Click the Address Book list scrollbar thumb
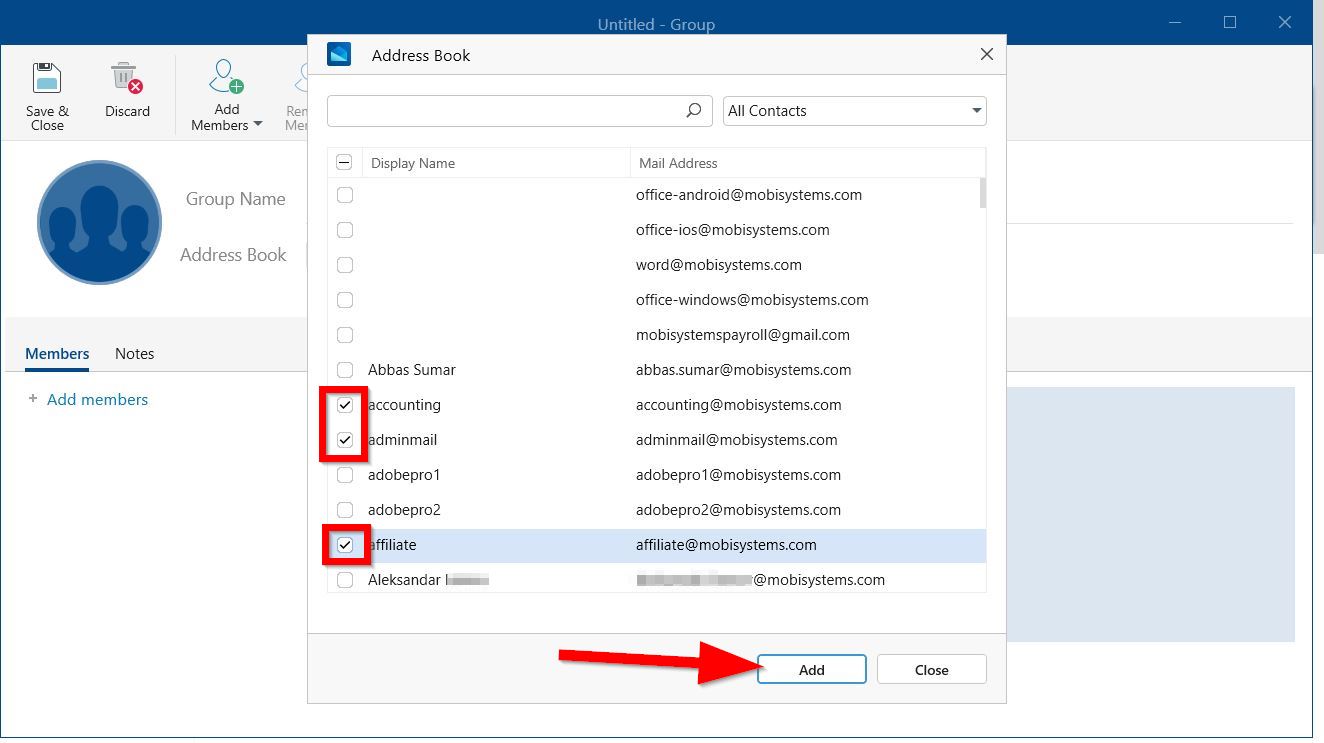Screen dimensions: 1324x743 pos(983,193)
